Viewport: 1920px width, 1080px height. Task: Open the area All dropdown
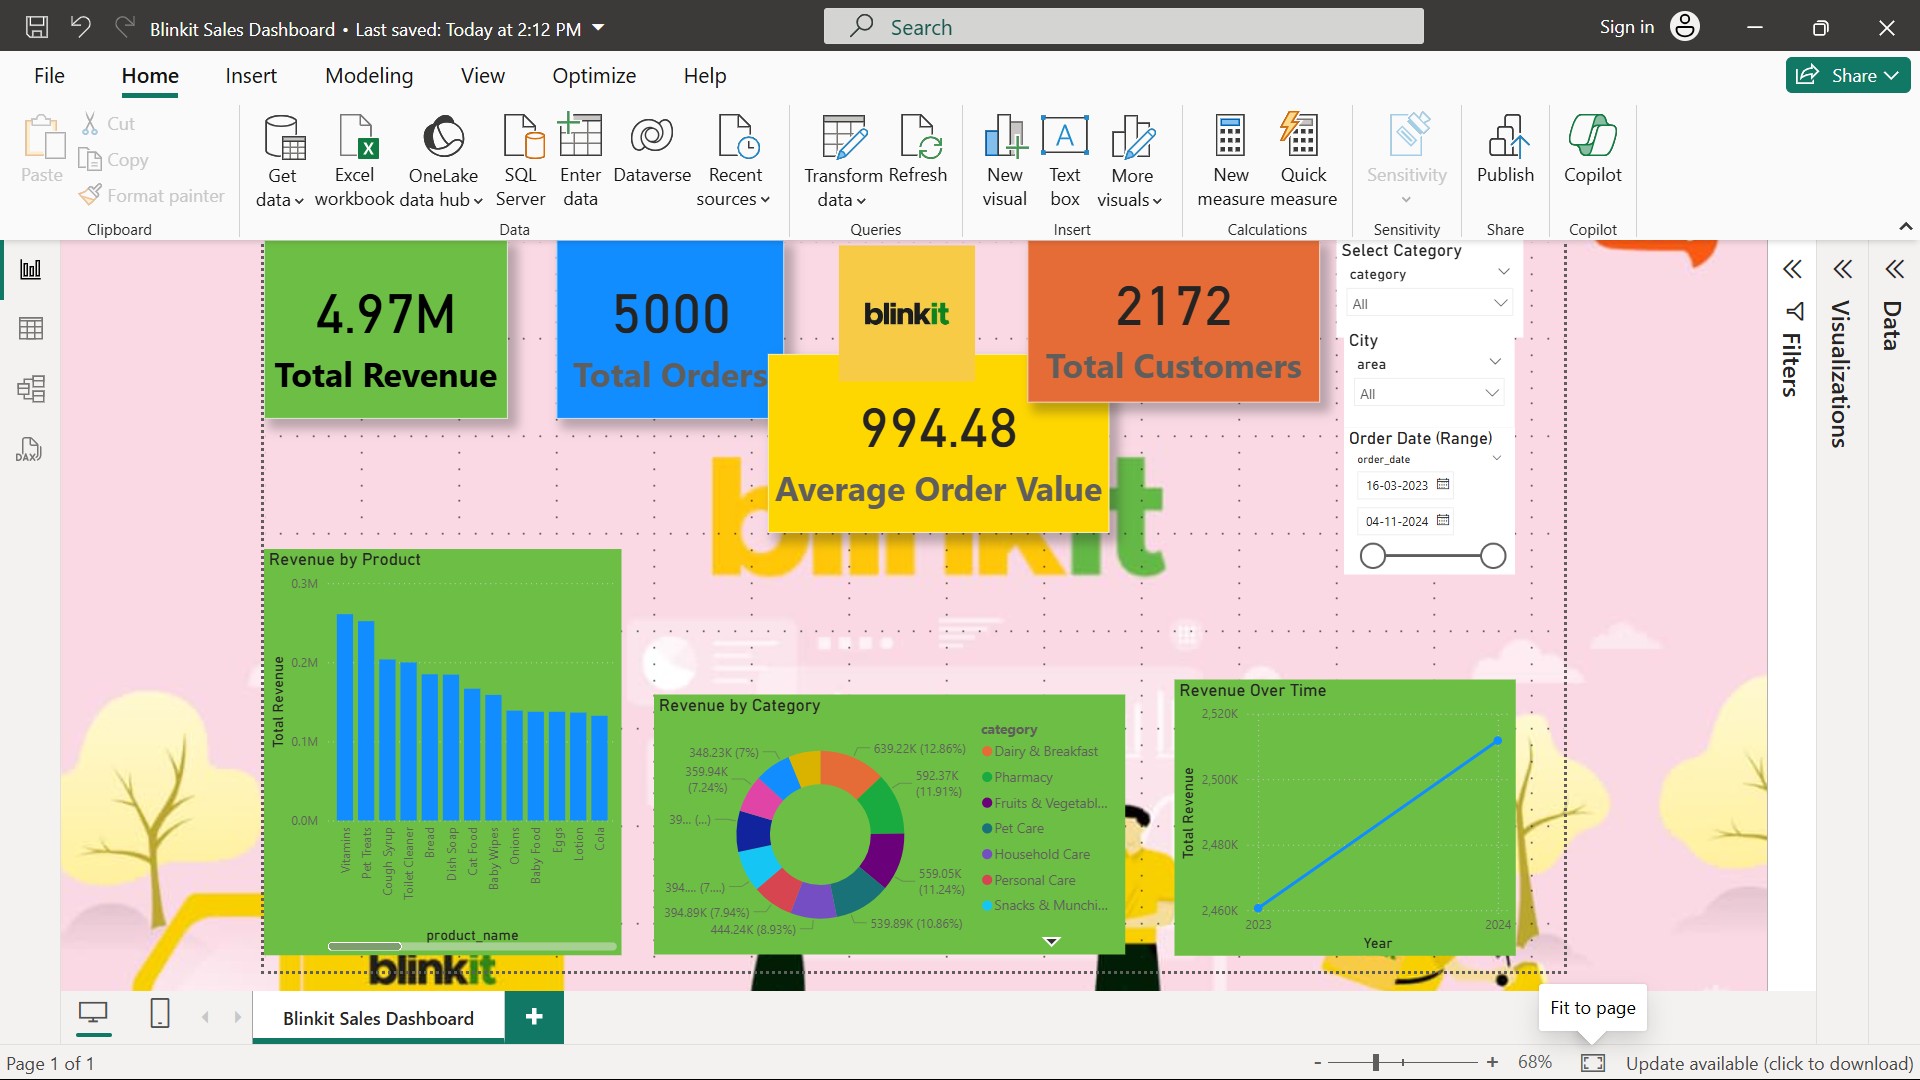click(x=1429, y=393)
